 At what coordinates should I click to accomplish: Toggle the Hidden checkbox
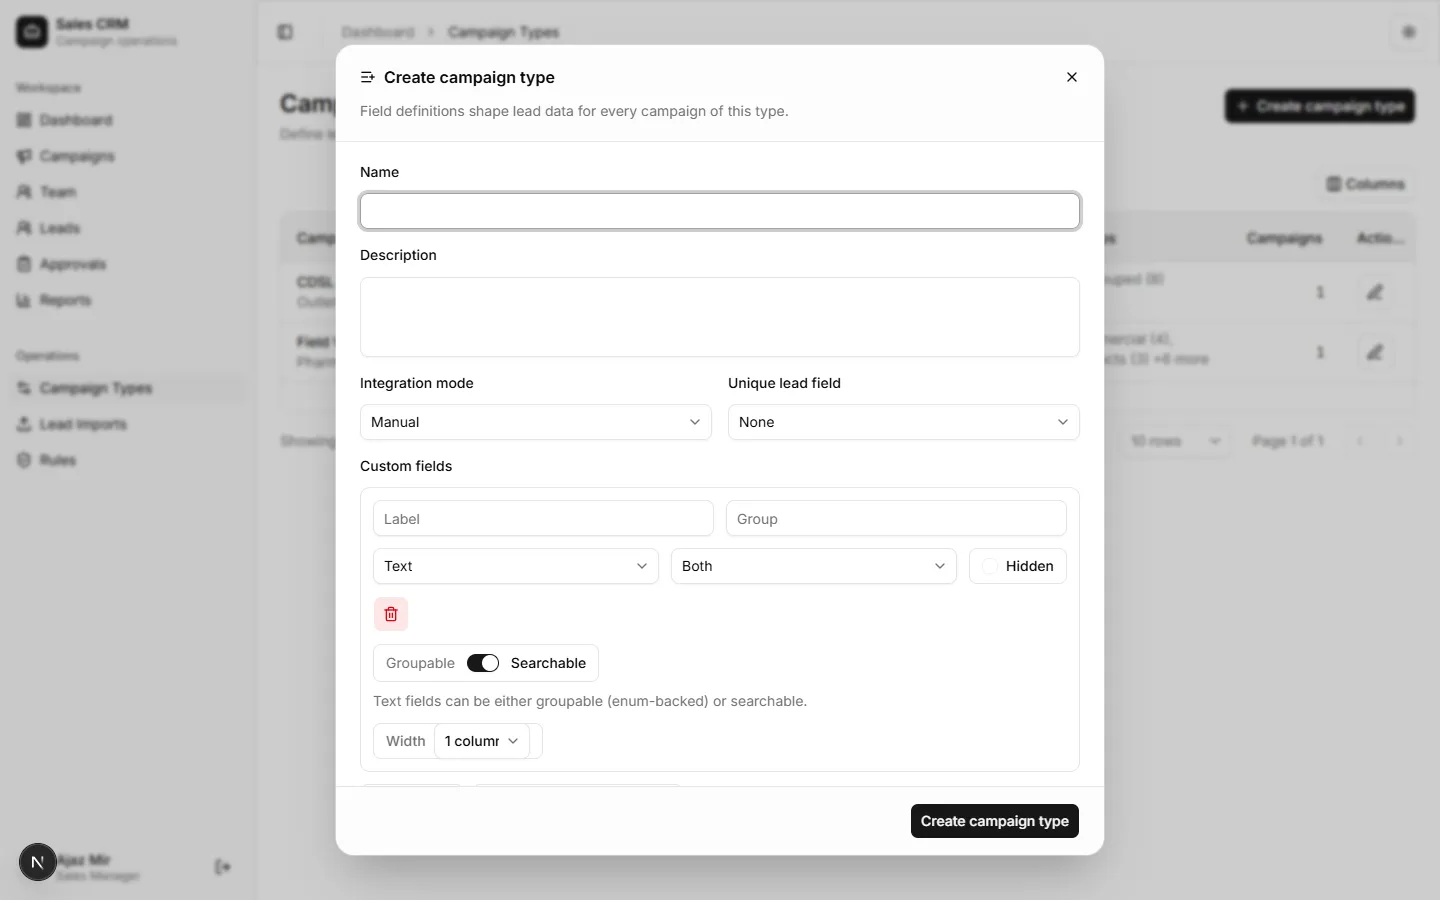click(x=990, y=566)
